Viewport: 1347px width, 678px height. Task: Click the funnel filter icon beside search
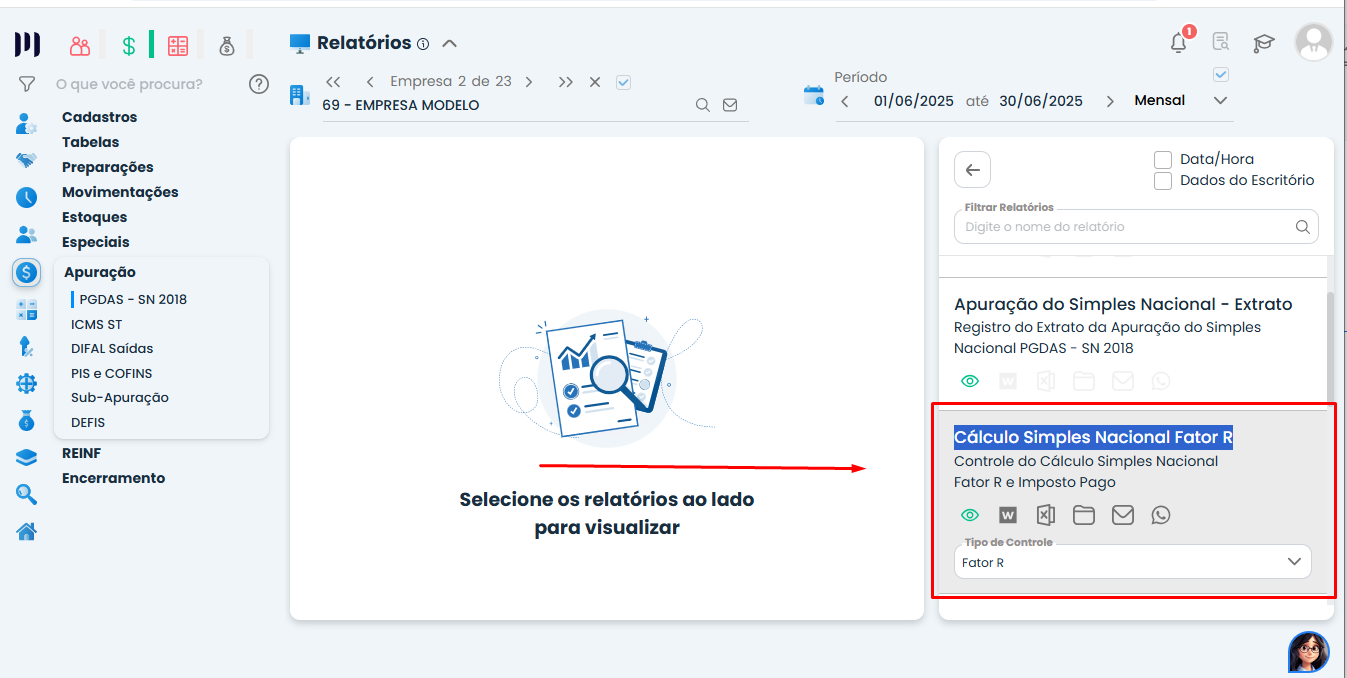pos(27,84)
